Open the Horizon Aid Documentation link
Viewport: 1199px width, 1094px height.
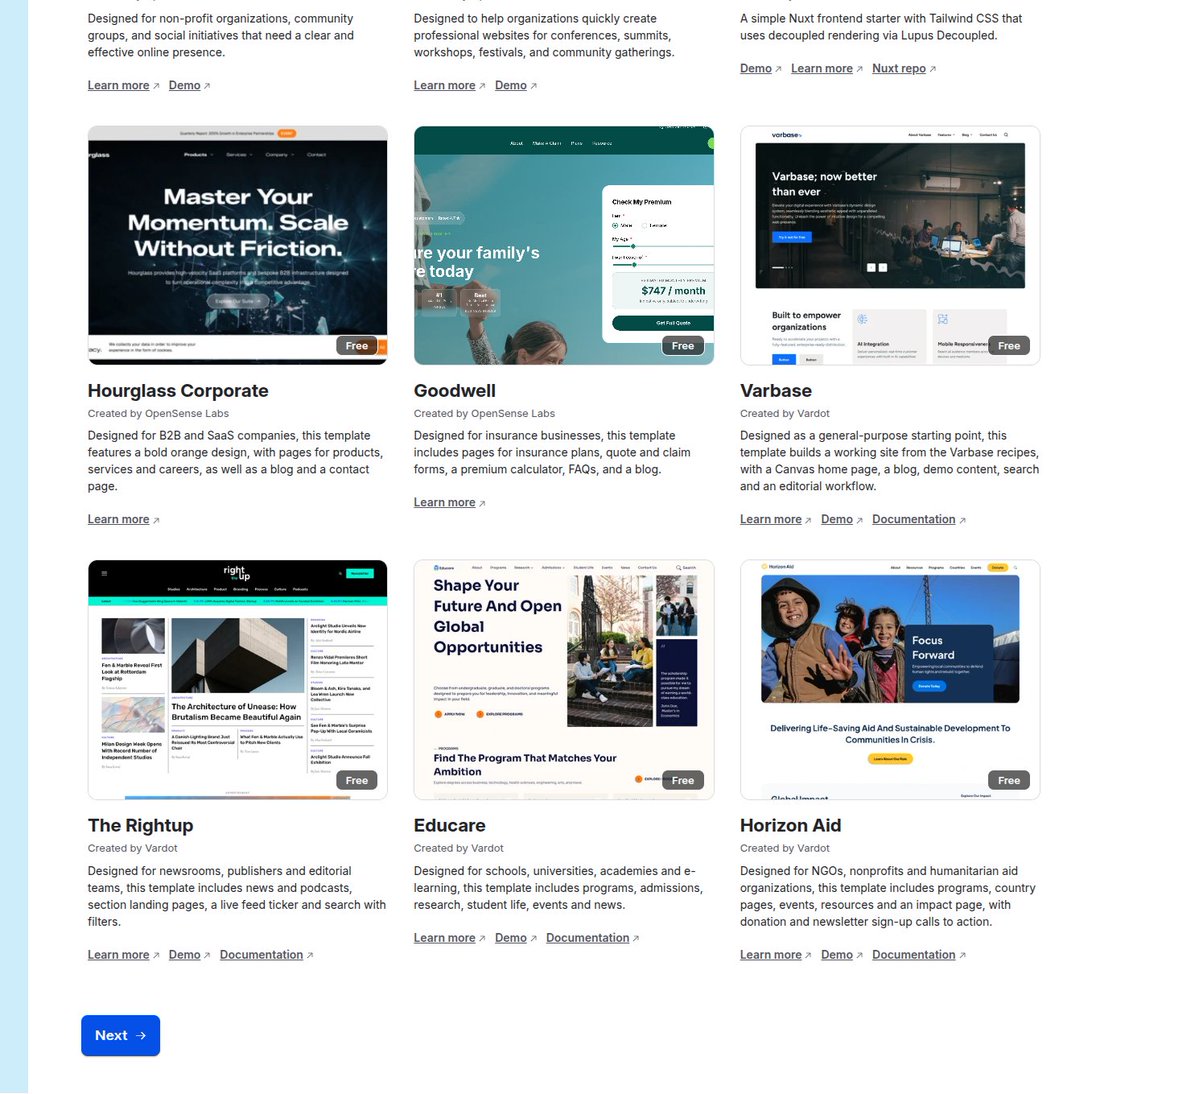point(914,955)
